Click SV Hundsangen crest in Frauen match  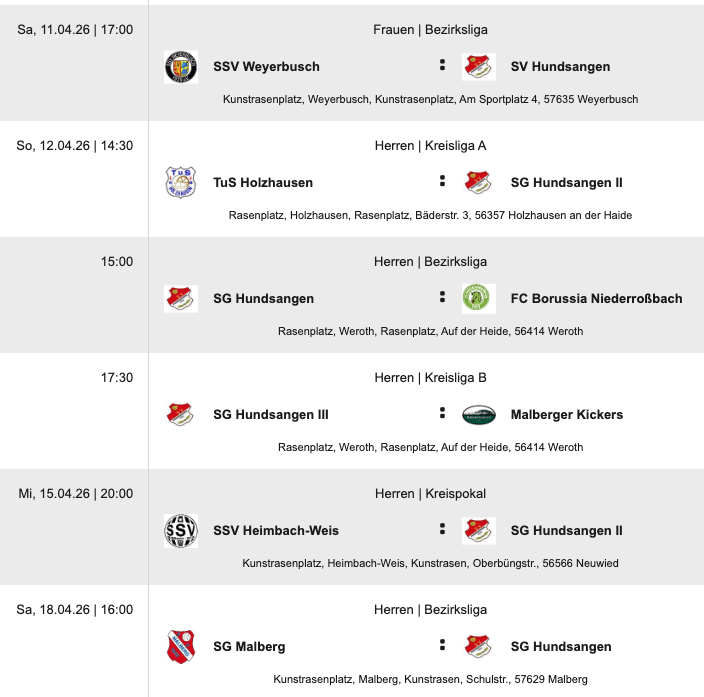click(x=479, y=67)
